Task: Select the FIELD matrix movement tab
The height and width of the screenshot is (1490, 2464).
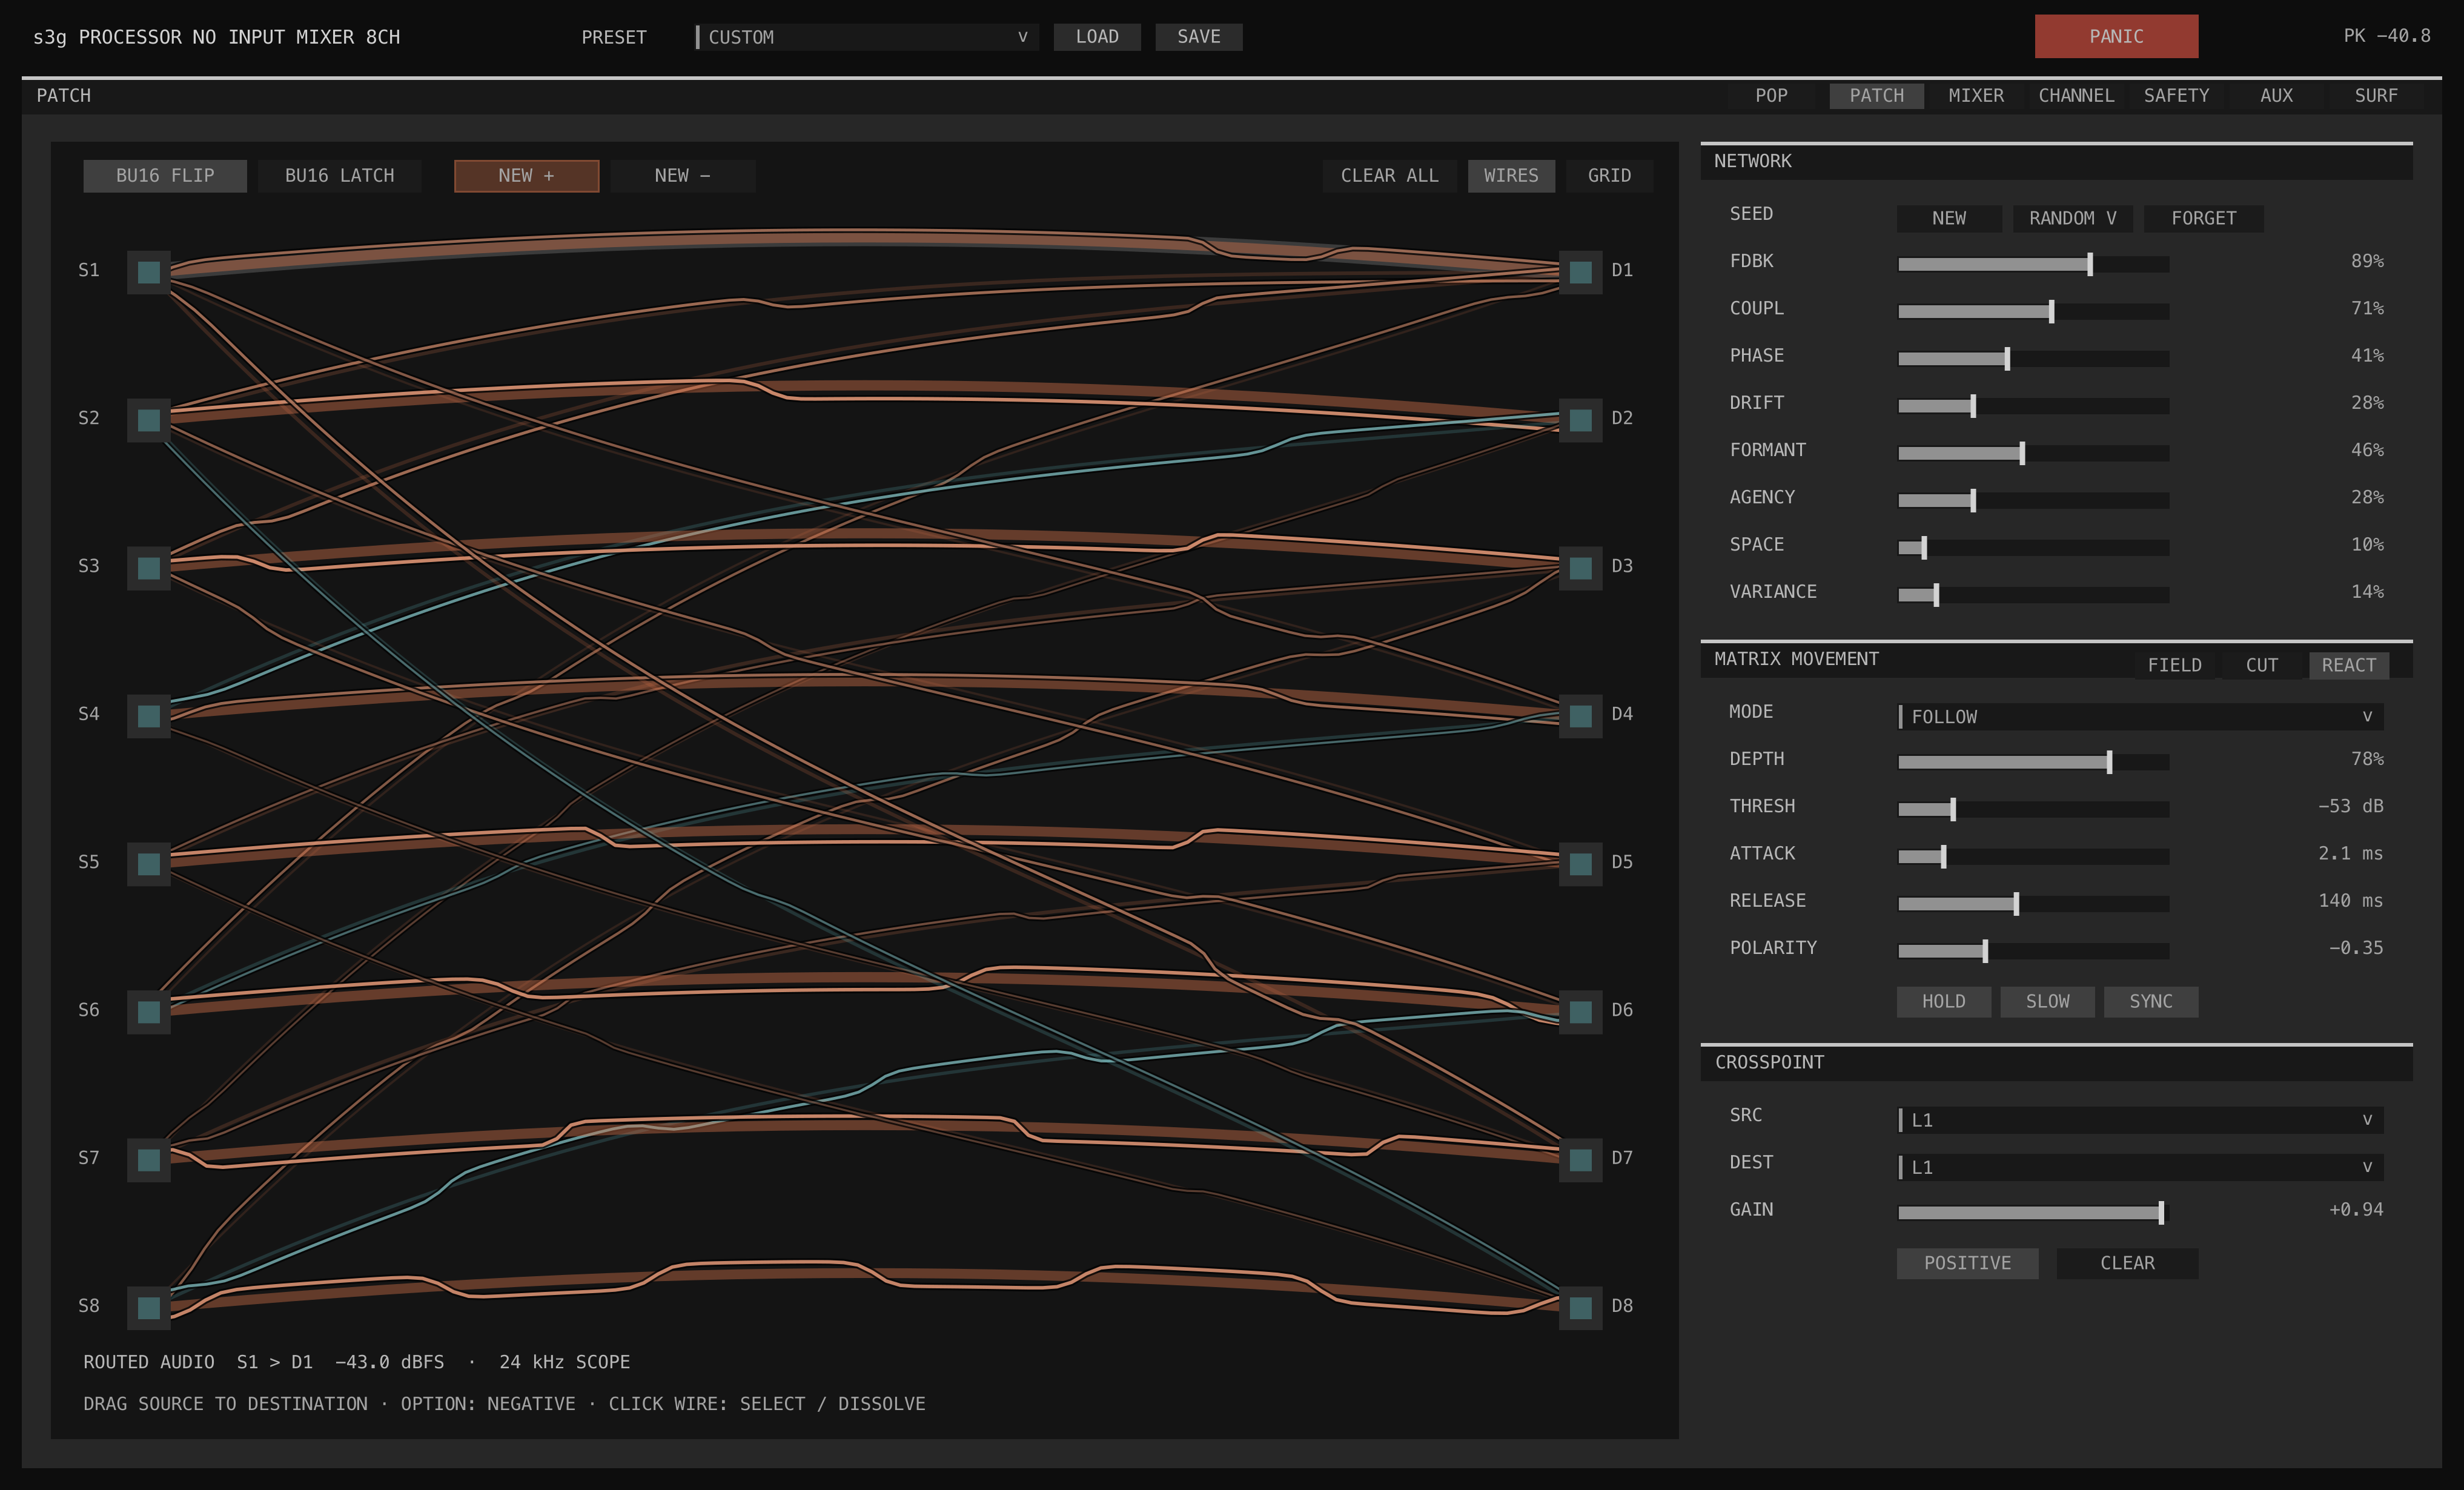Action: 2175,665
